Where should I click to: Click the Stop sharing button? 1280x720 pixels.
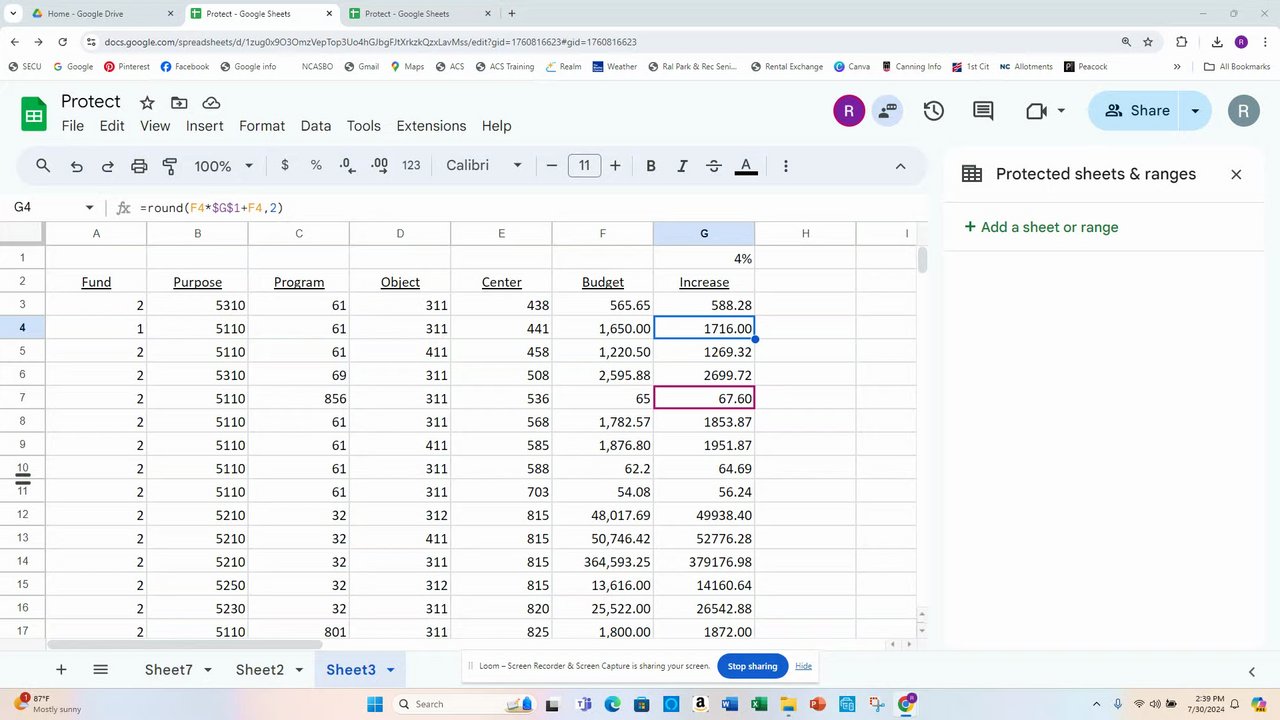pyautogui.click(x=752, y=666)
